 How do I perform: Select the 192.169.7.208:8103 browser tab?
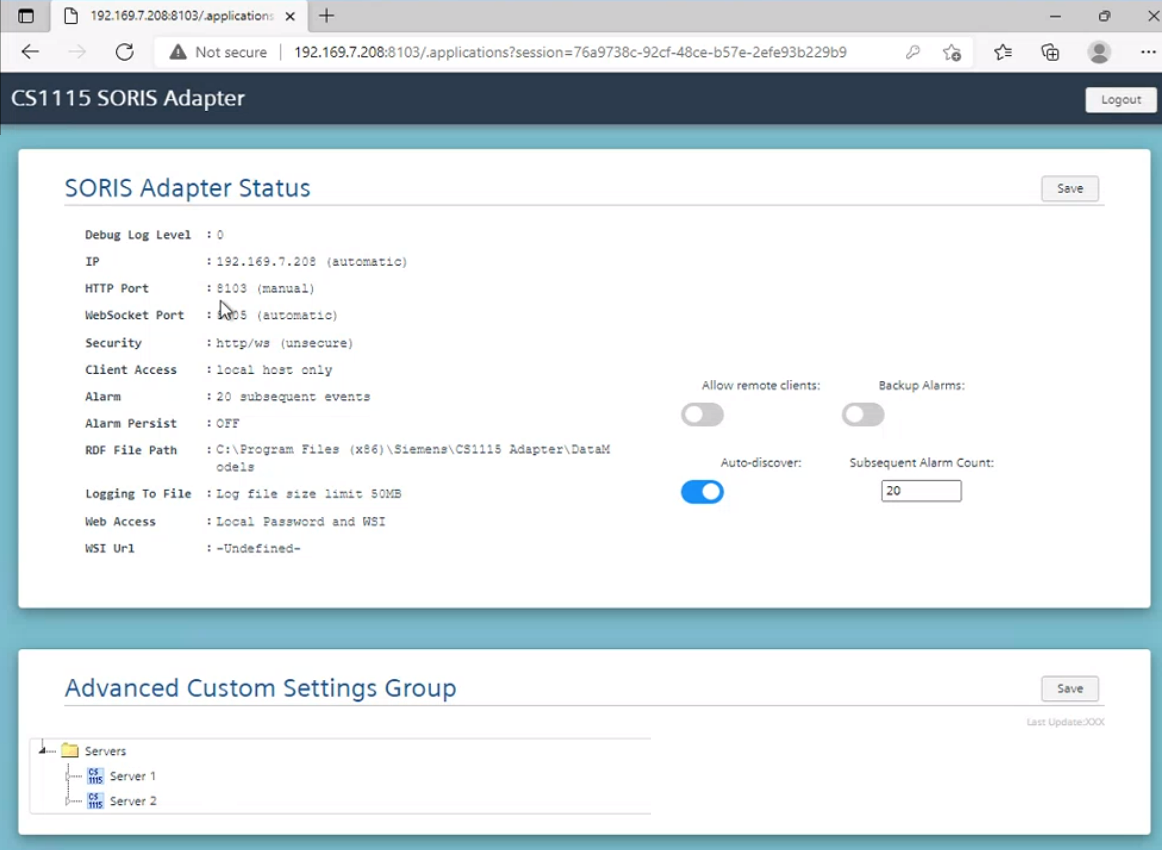tap(180, 15)
